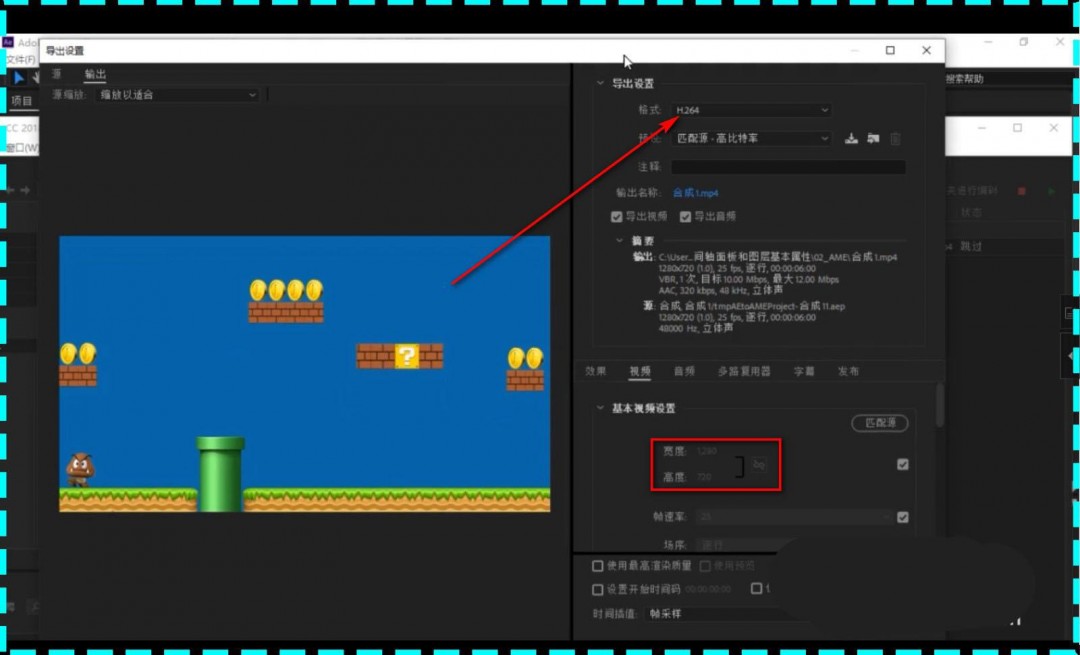Viewport: 1080px width, 655px height.
Task: Click the import preset icon
Action: click(x=872, y=139)
